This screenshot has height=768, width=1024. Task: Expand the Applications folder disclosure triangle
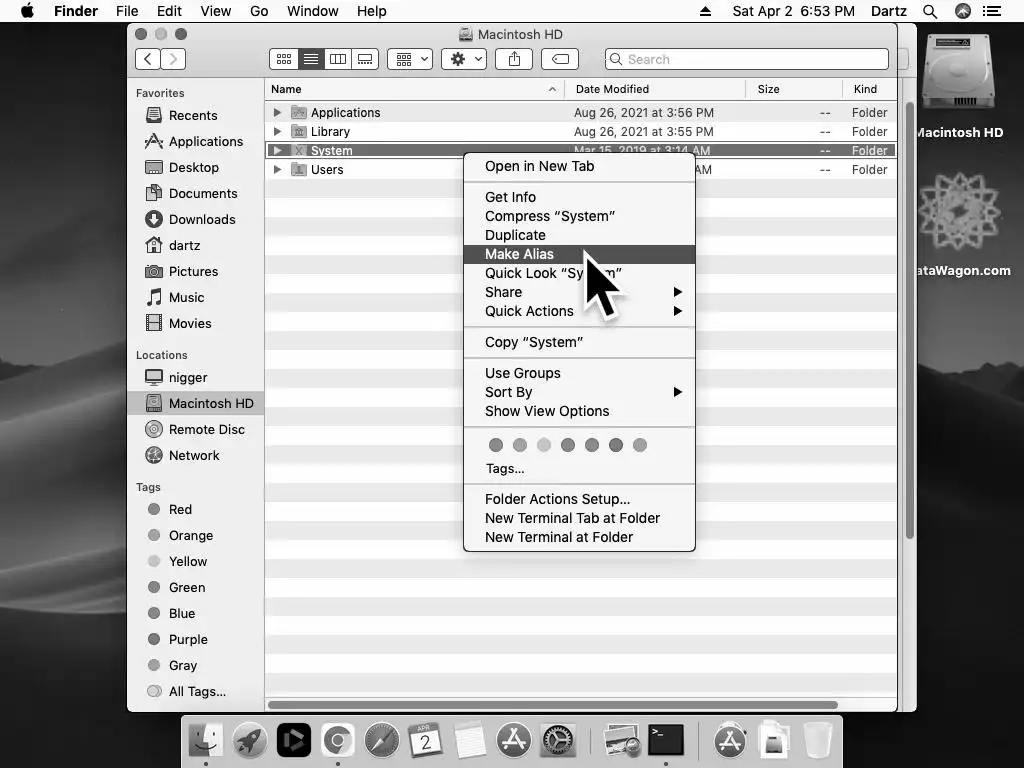(x=277, y=112)
